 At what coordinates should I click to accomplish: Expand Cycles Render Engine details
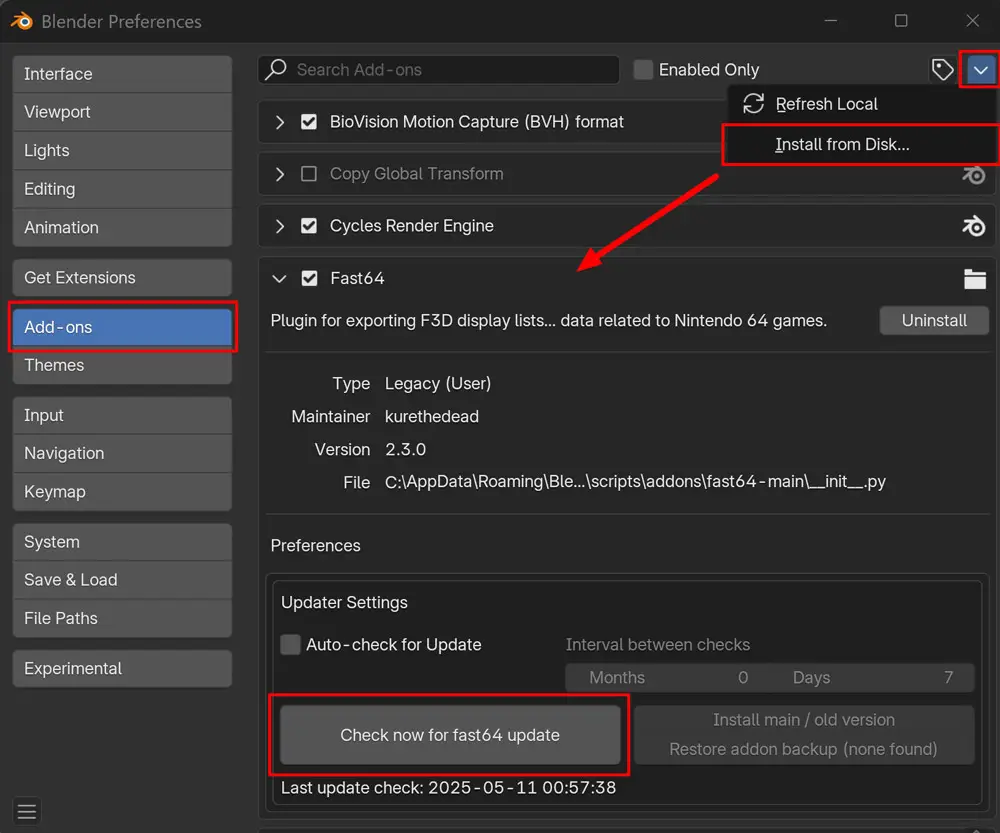pos(279,226)
